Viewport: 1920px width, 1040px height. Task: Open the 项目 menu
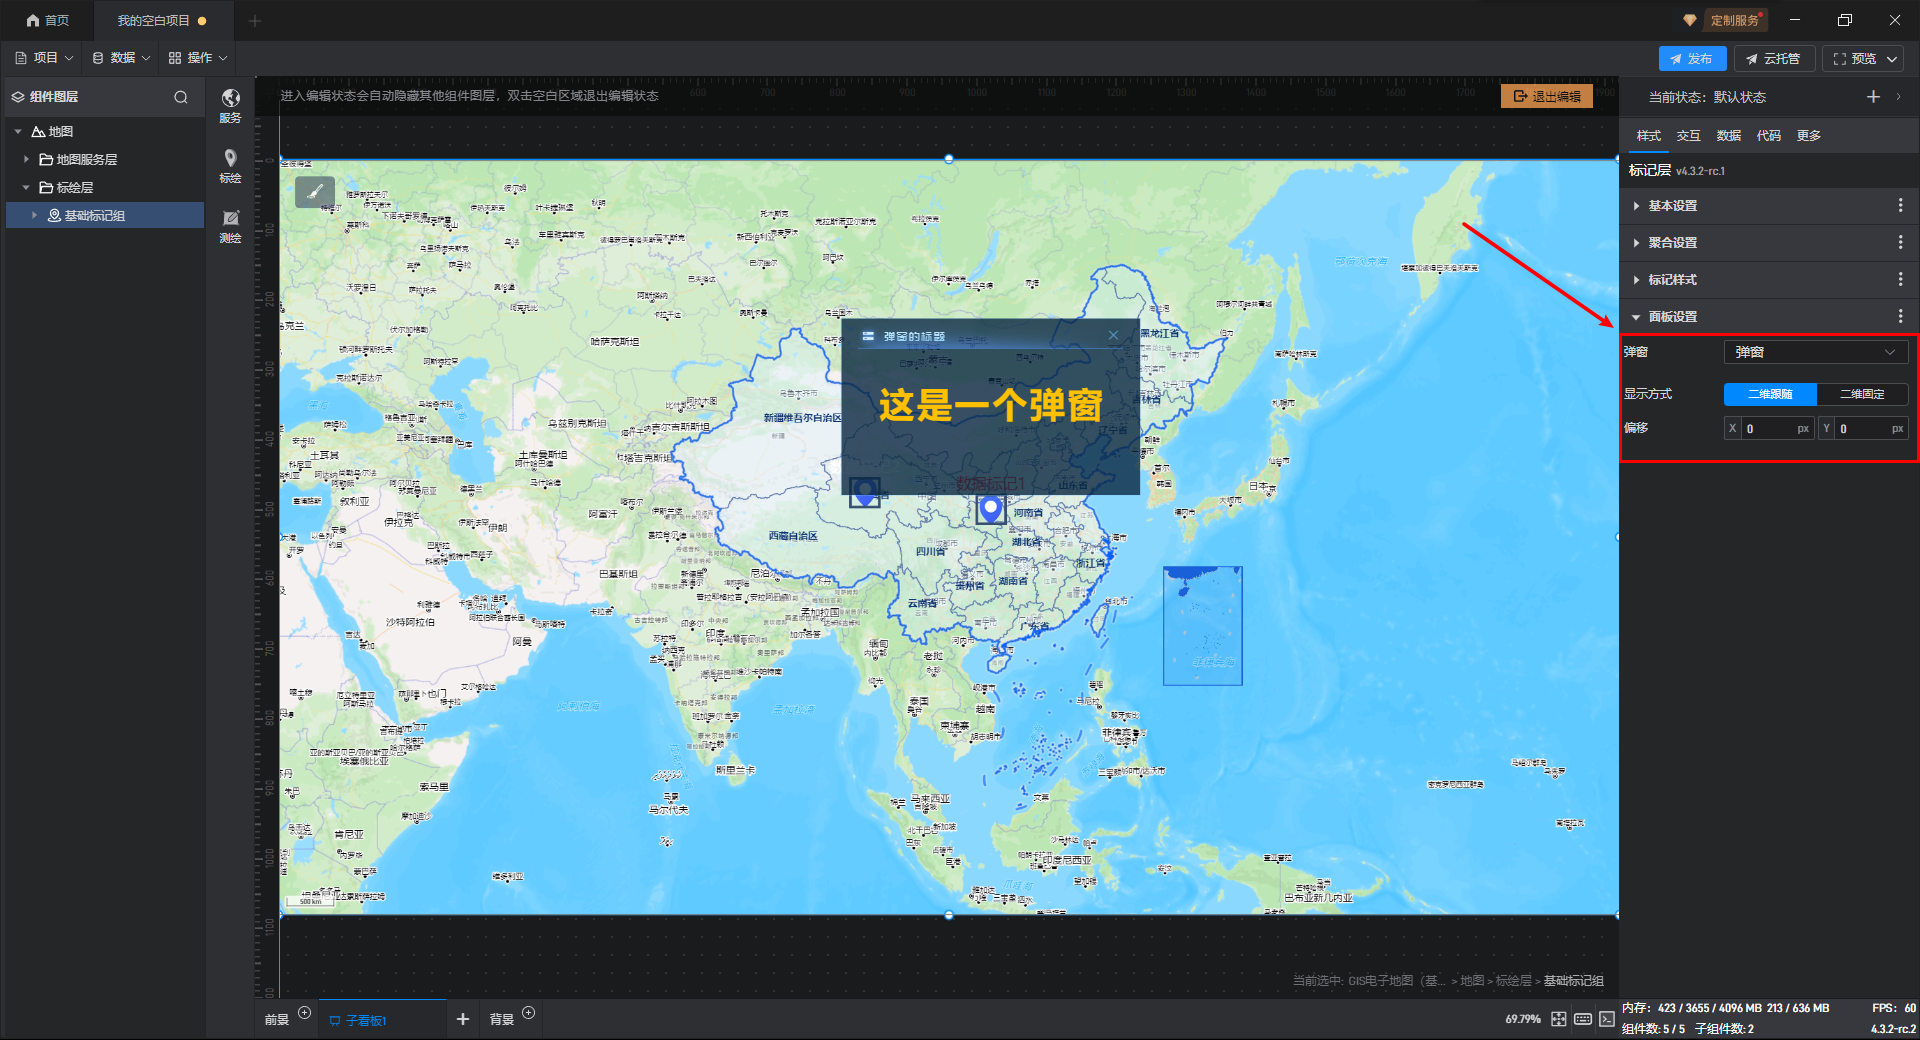click(44, 58)
